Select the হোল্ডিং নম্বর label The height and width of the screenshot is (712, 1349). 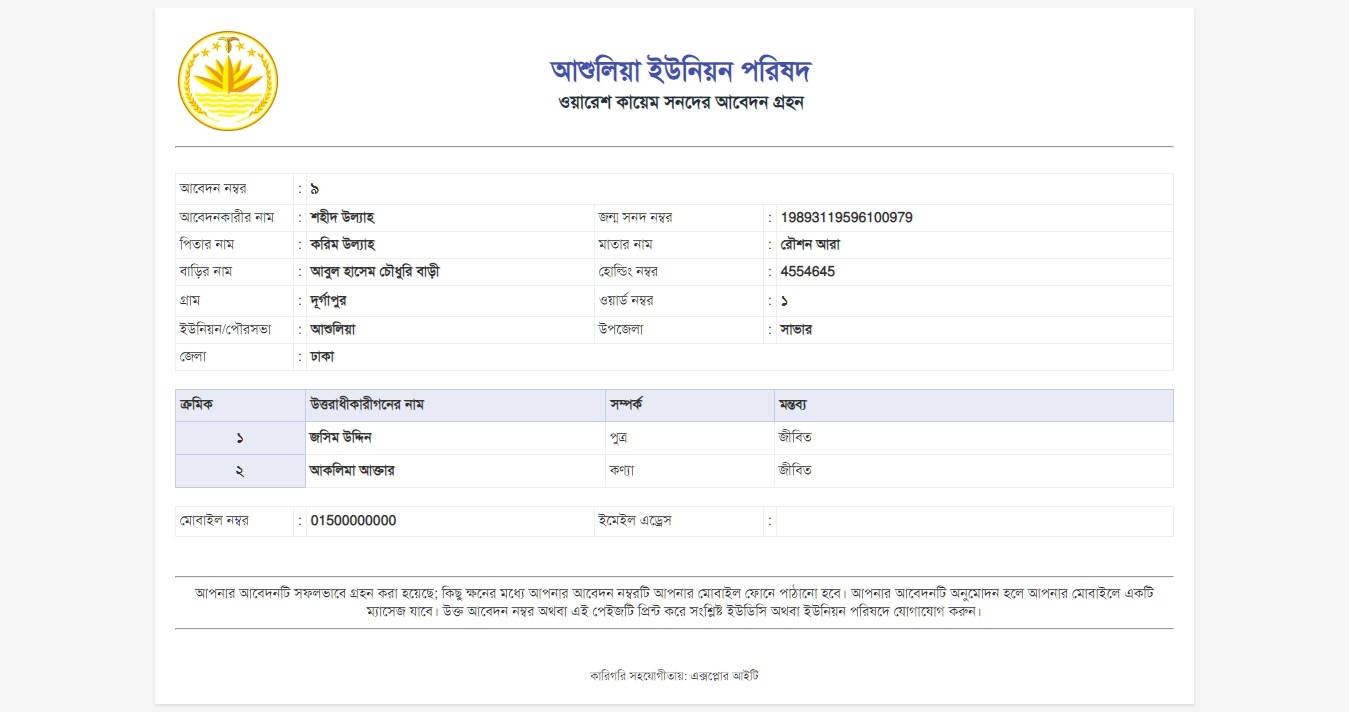(628, 271)
